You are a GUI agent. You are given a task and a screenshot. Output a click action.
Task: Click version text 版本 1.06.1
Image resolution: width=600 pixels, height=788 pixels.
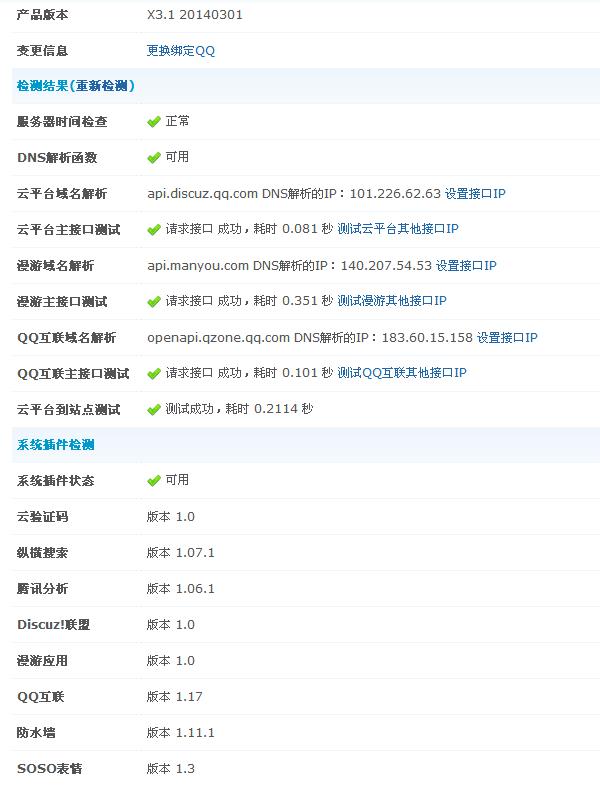pos(180,588)
